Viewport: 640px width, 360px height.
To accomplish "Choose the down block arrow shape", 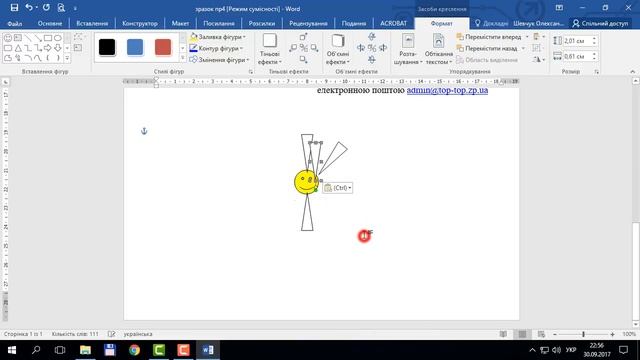I will pyautogui.click(x=58, y=48).
